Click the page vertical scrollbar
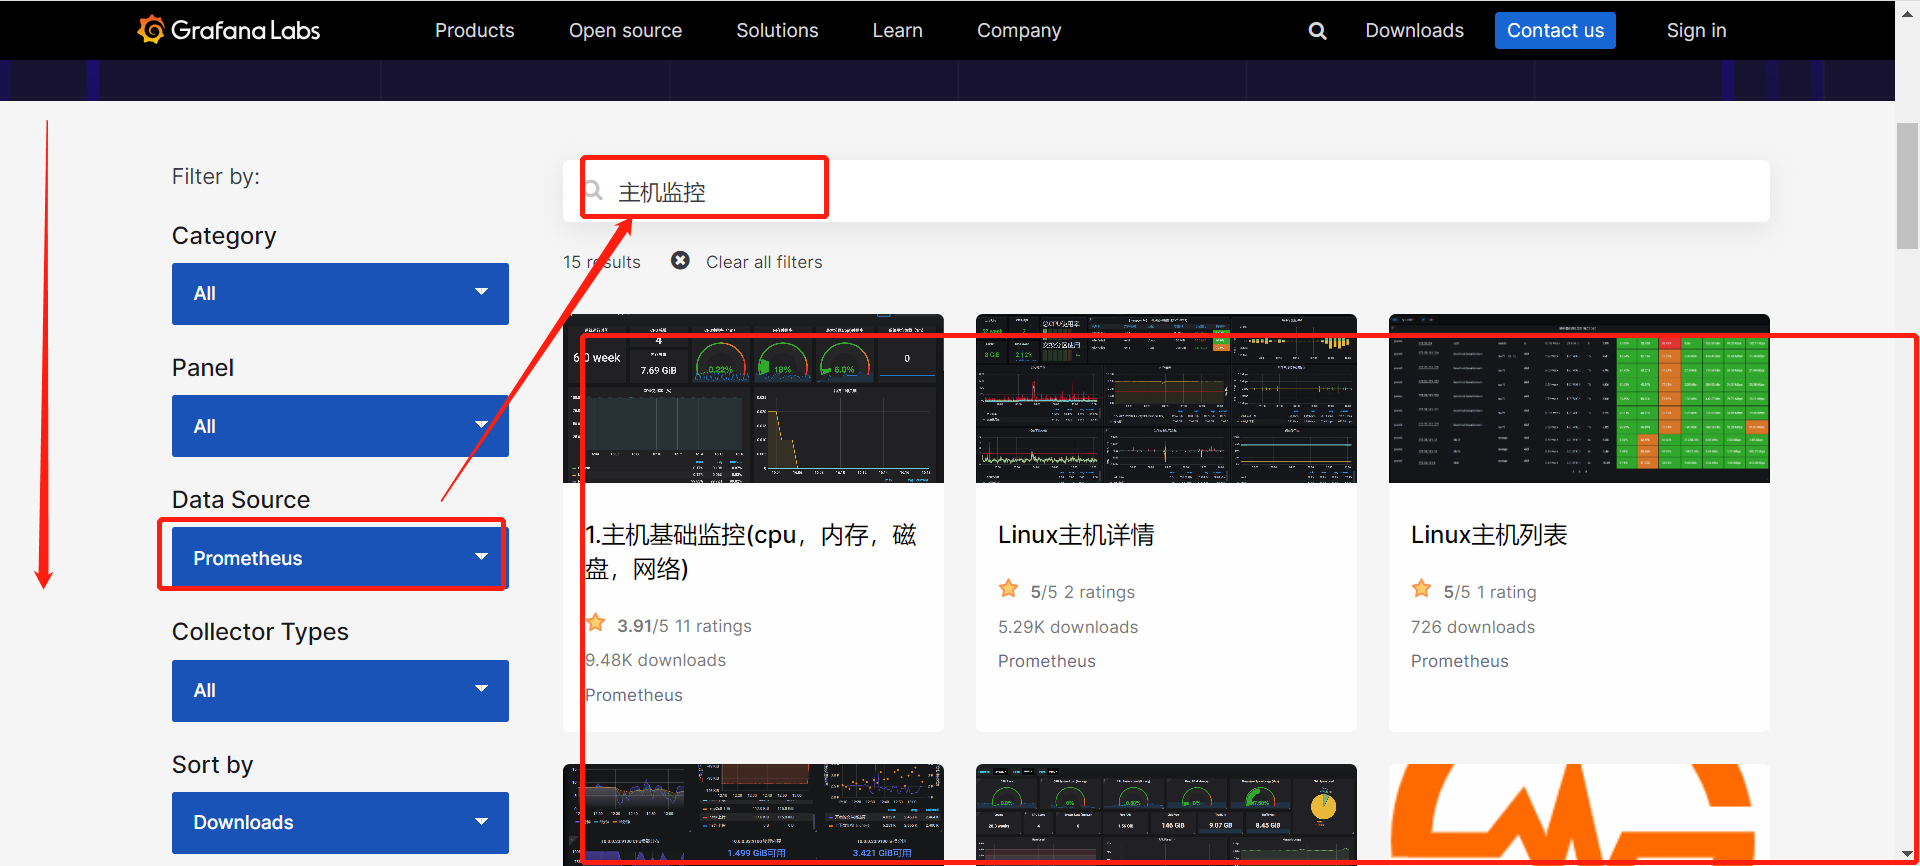The image size is (1920, 866). tap(1907, 185)
